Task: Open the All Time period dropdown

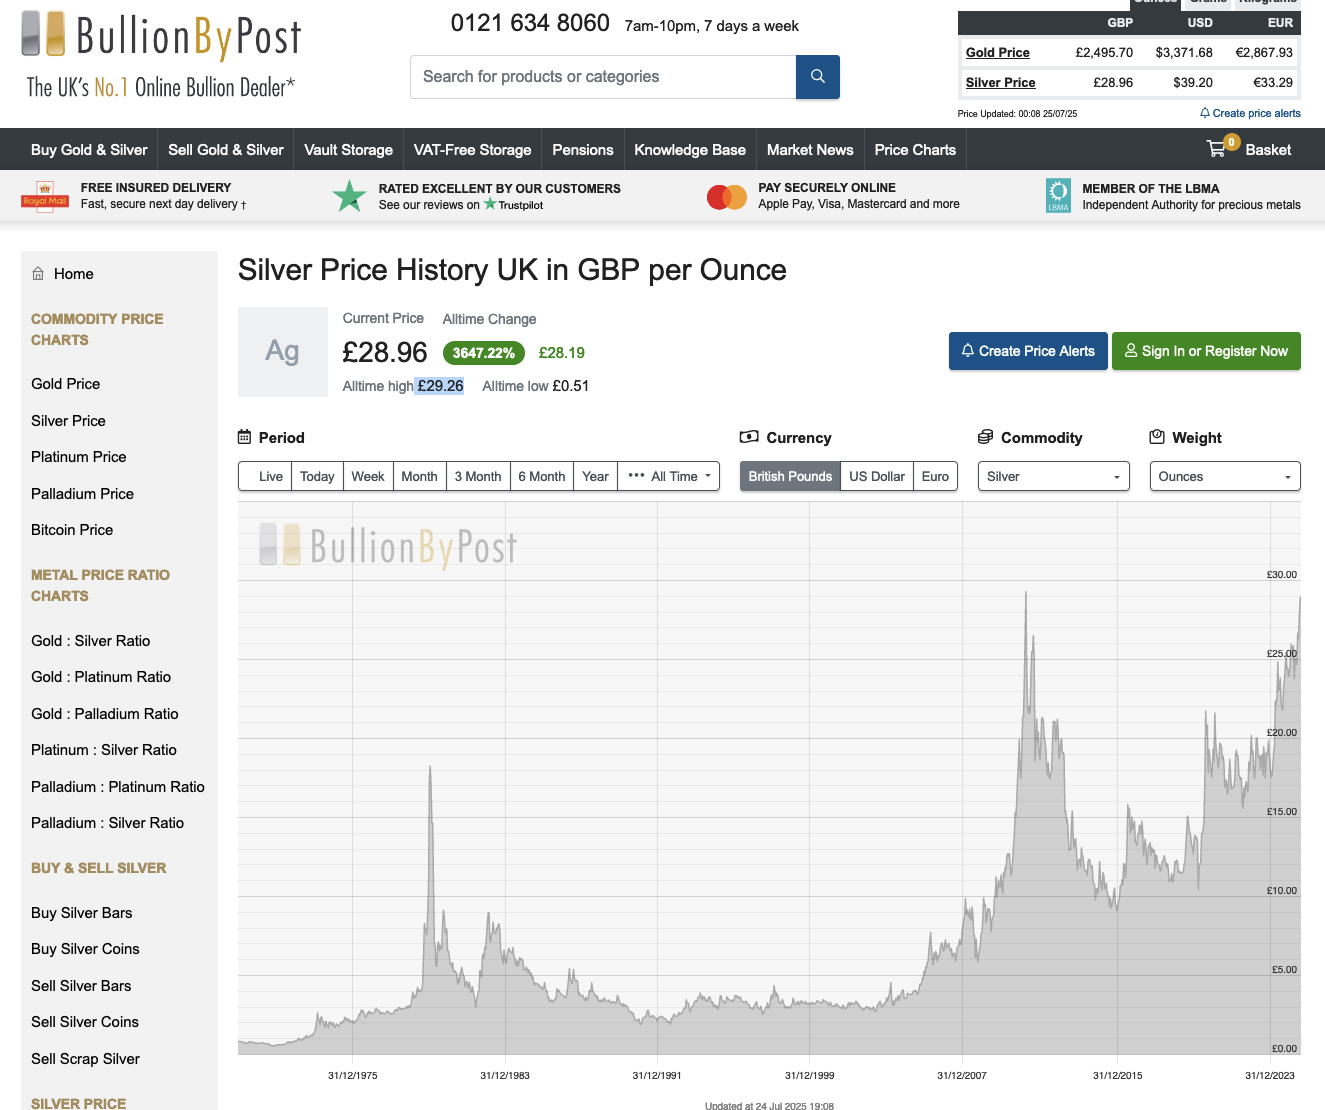Action: click(x=669, y=476)
